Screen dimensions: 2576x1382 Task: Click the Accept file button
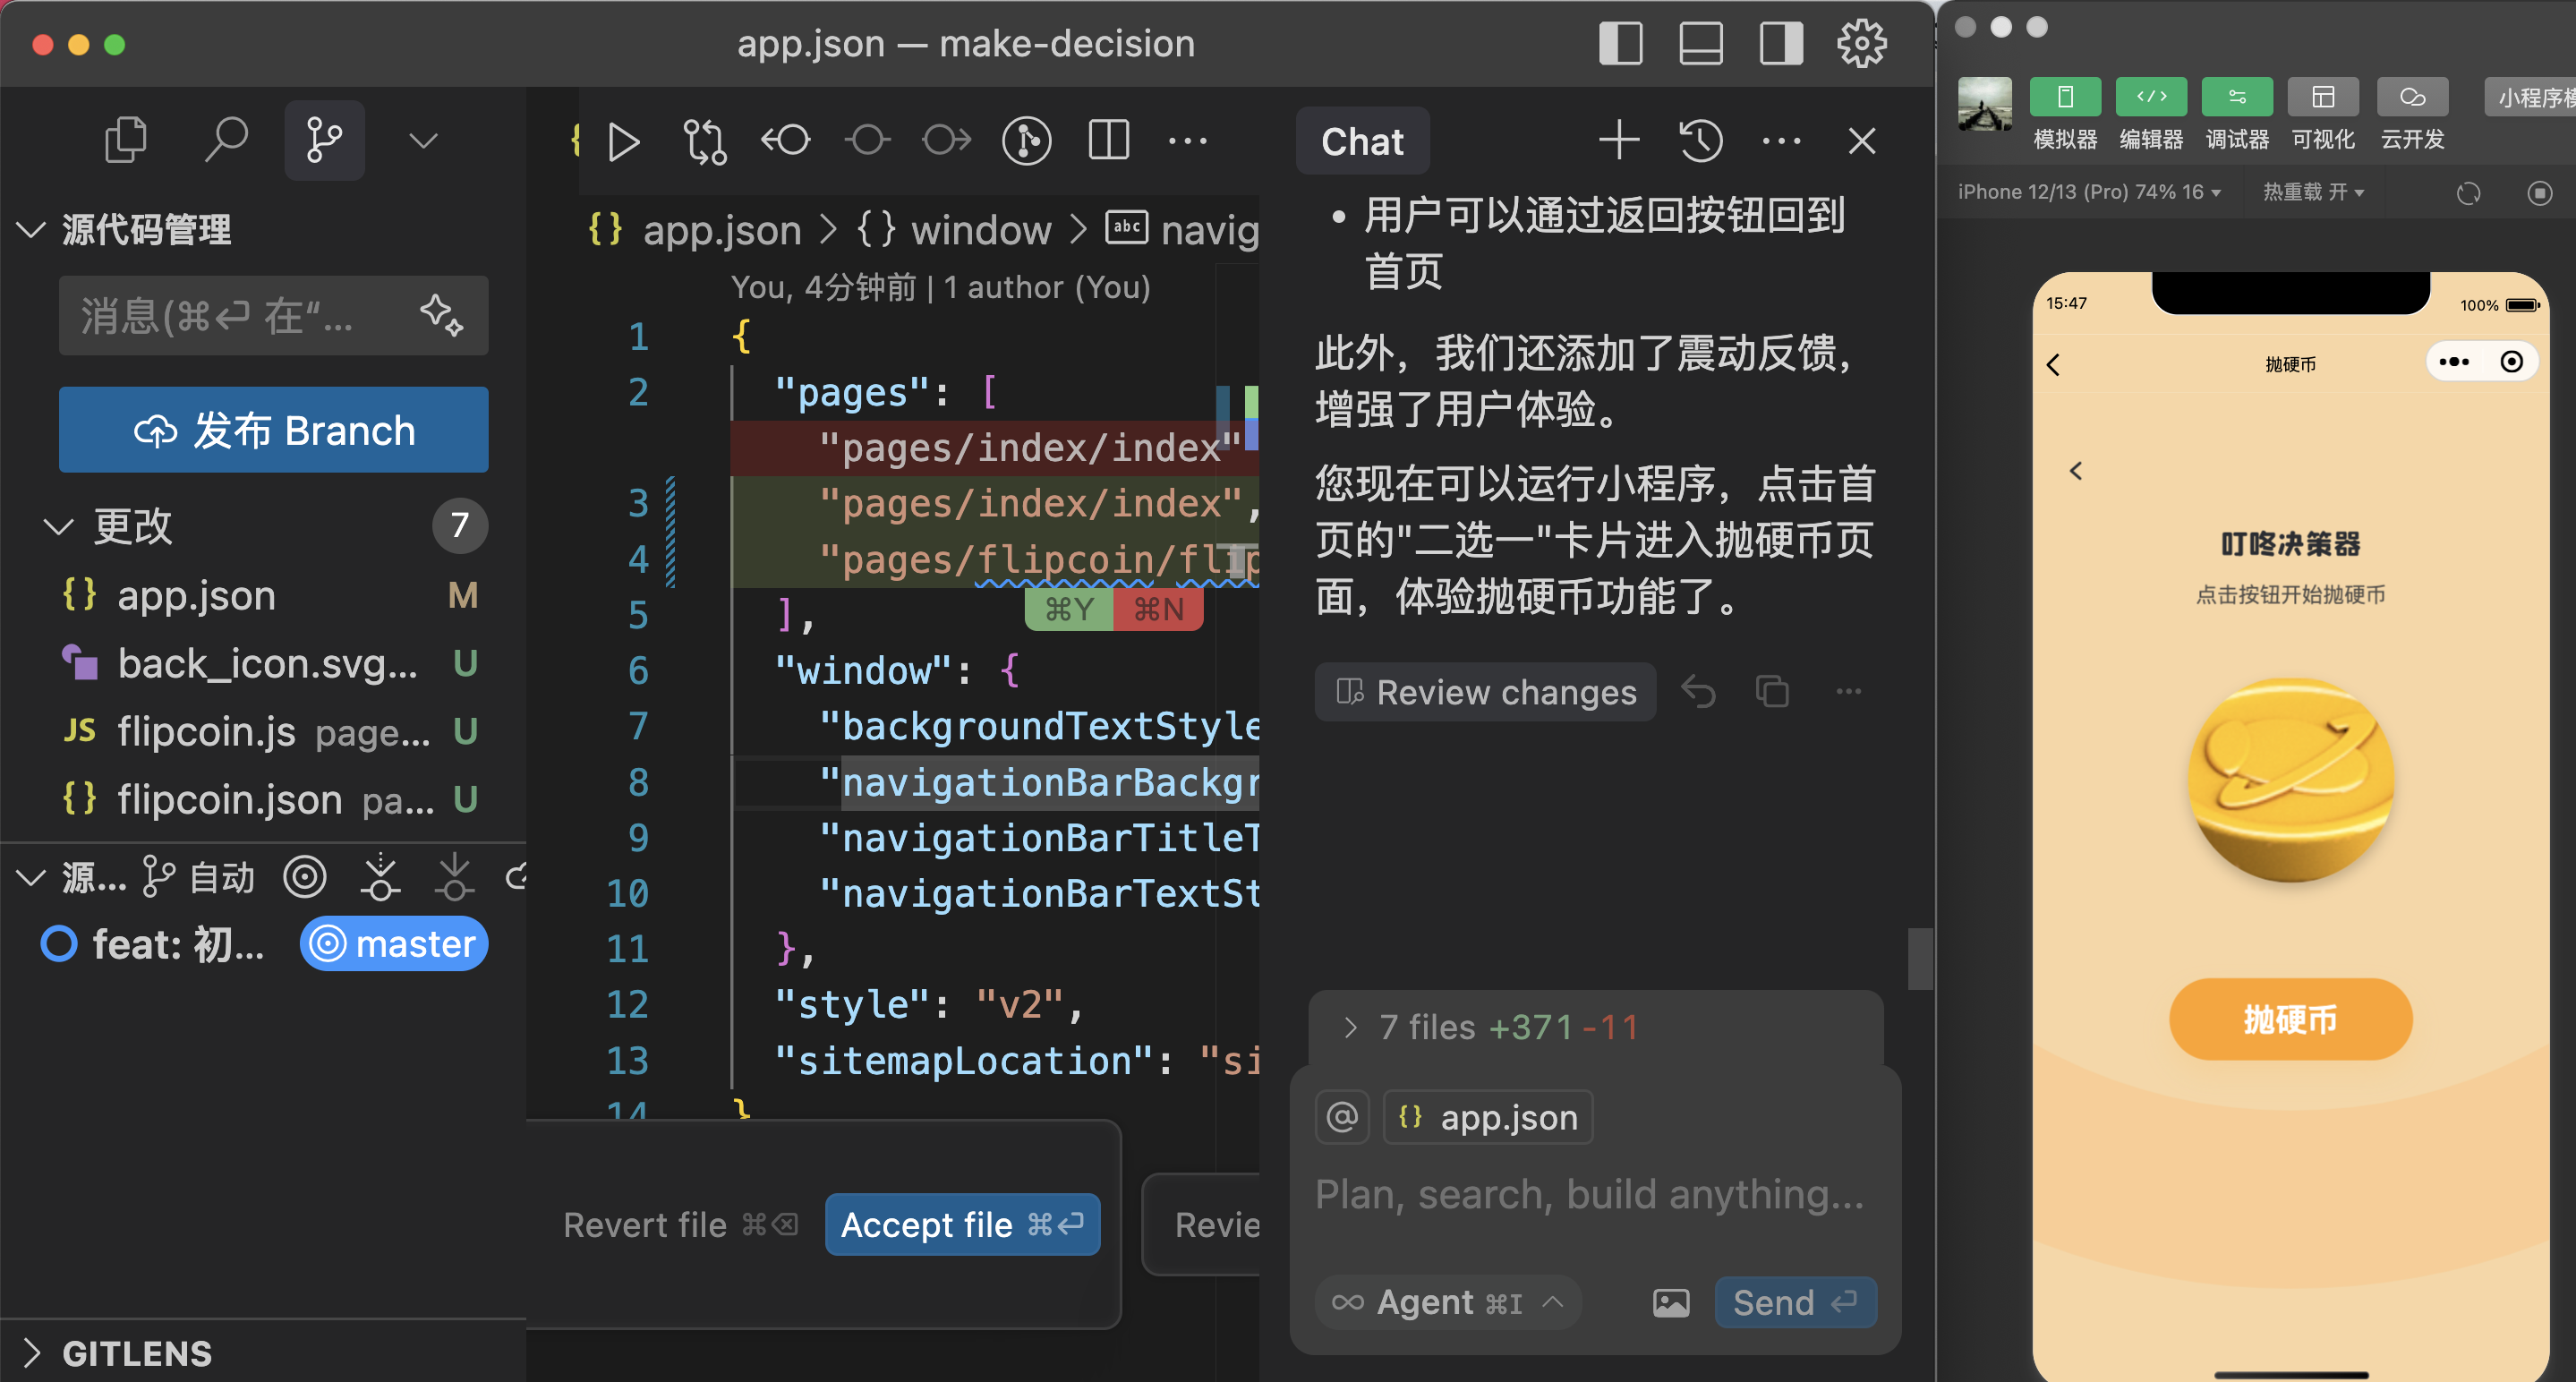pyautogui.click(x=961, y=1224)
